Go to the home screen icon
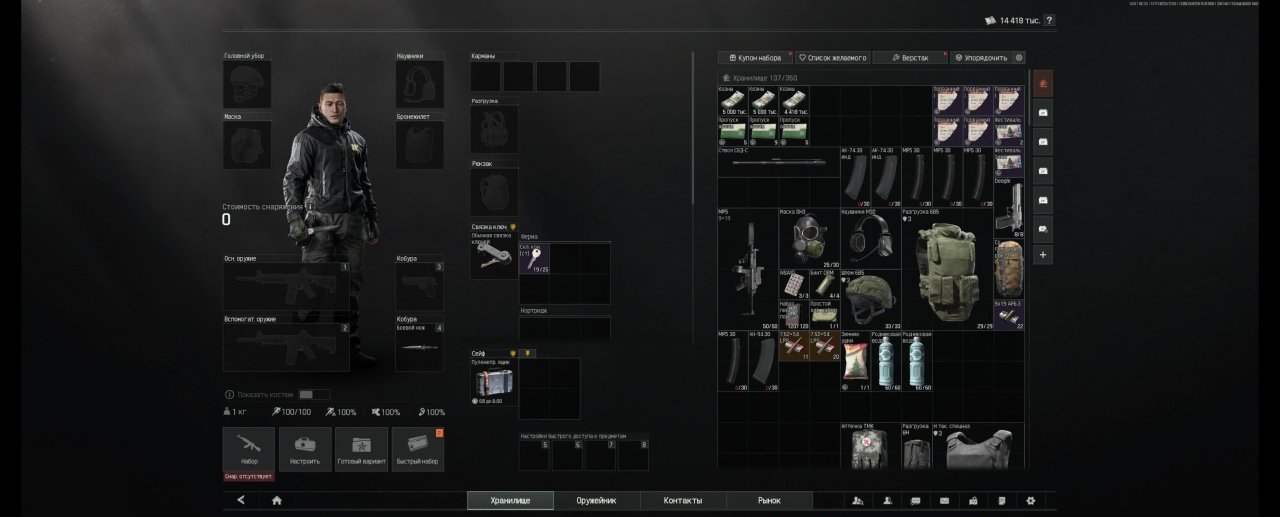1280x517 pixels. (x=276, y=500)
